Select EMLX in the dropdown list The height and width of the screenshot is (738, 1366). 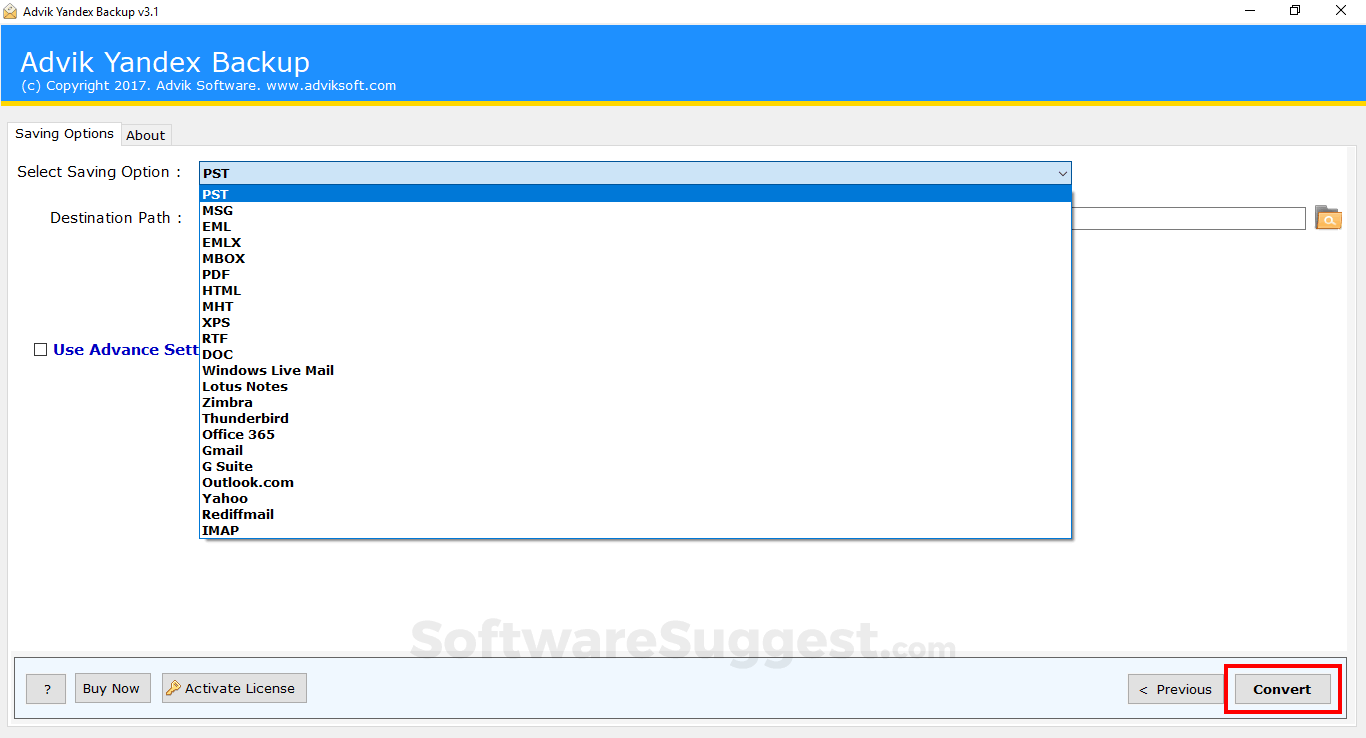(635, 242)
